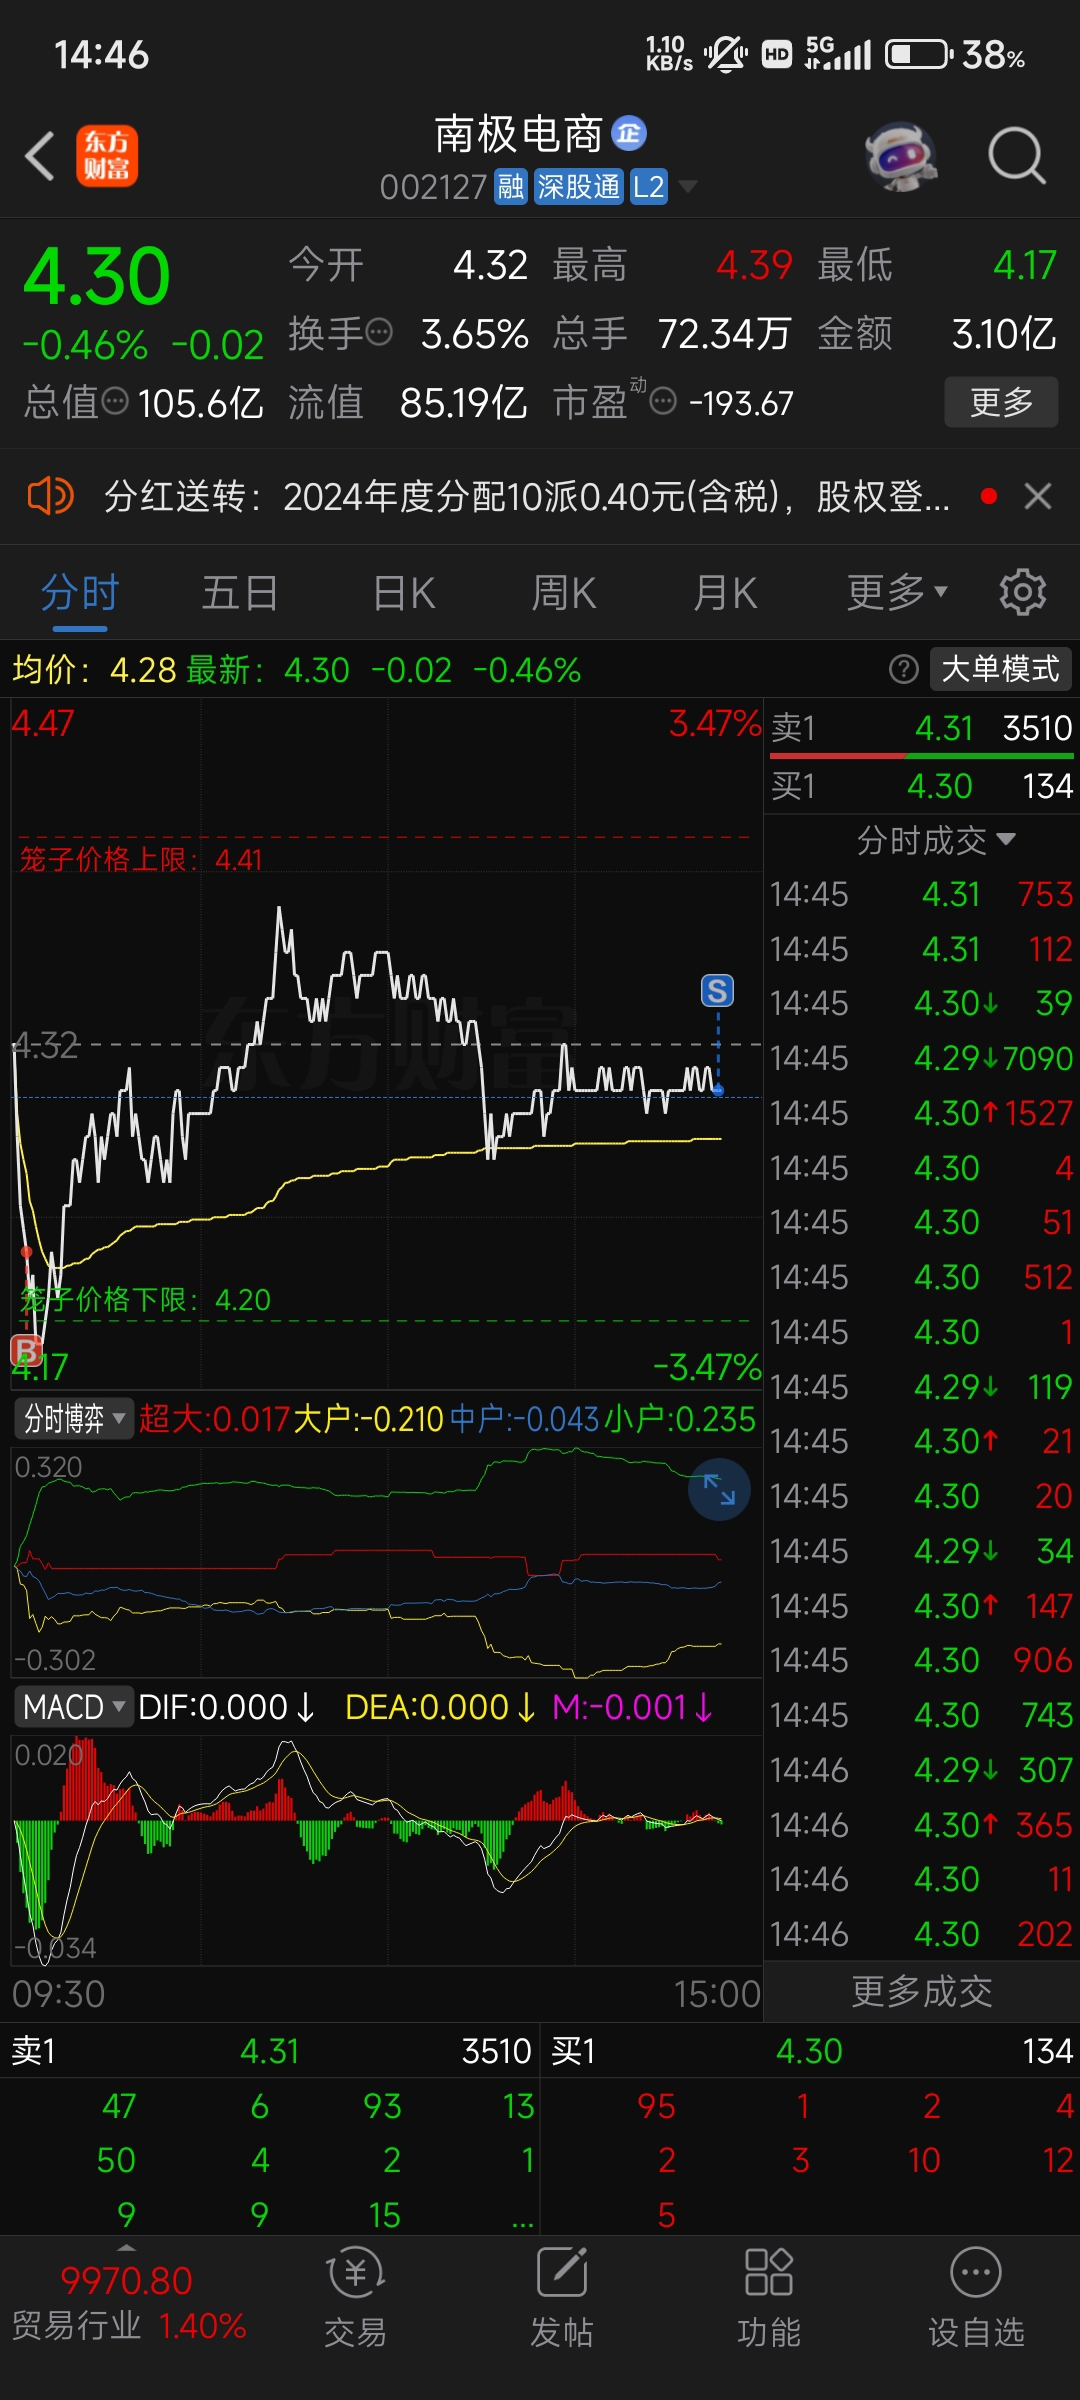Tap the 5G signal icon in status bar

[837, 54]
